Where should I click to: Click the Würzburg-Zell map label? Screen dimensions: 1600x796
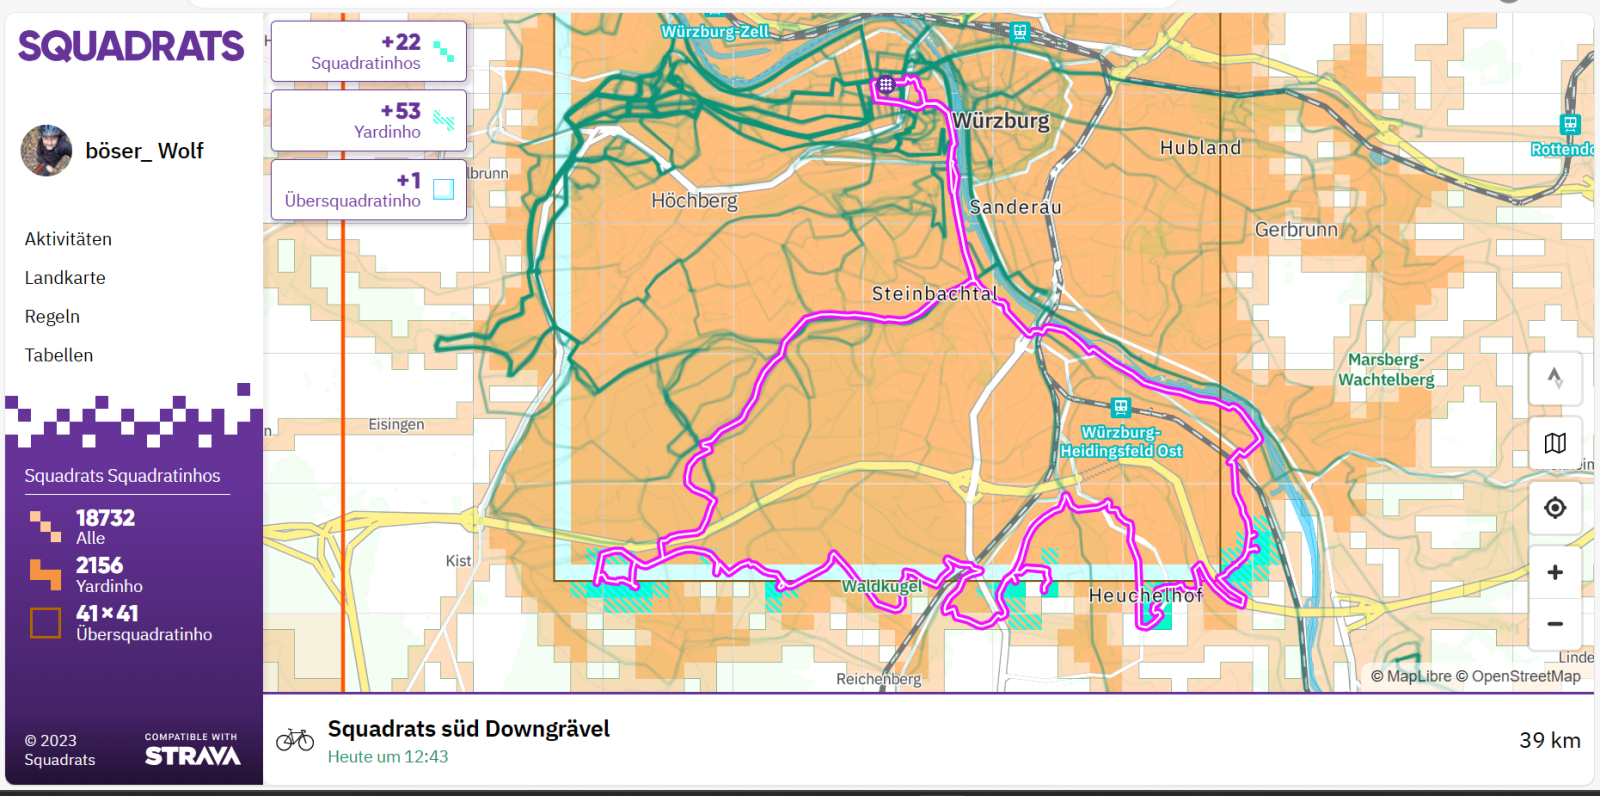[715, 32]
